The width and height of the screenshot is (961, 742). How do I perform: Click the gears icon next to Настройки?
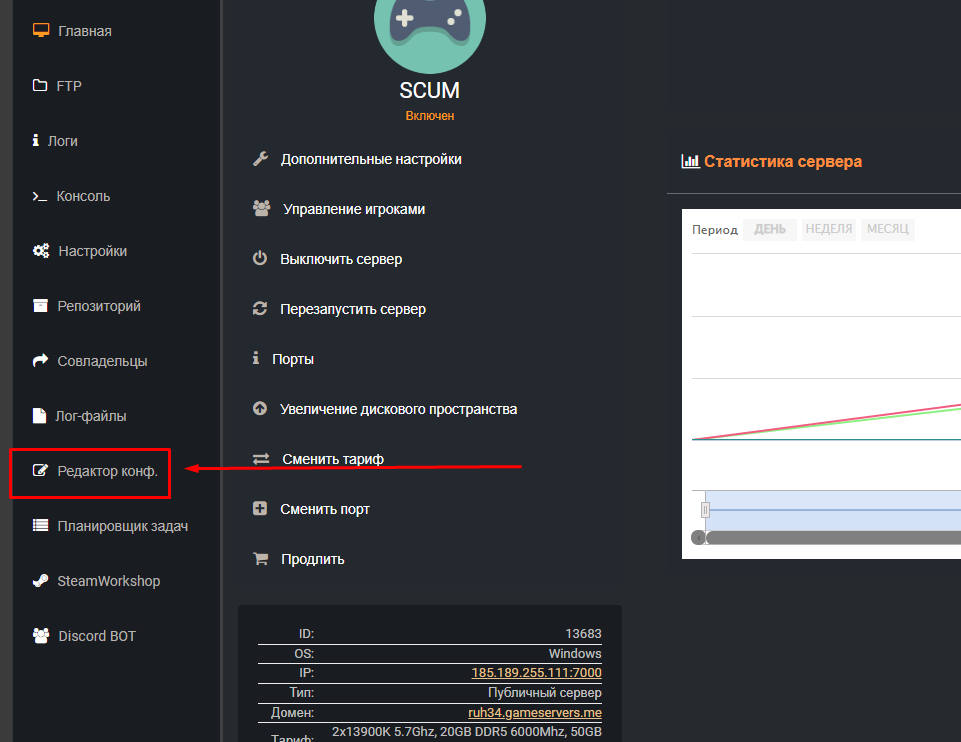tap(40, 251)
